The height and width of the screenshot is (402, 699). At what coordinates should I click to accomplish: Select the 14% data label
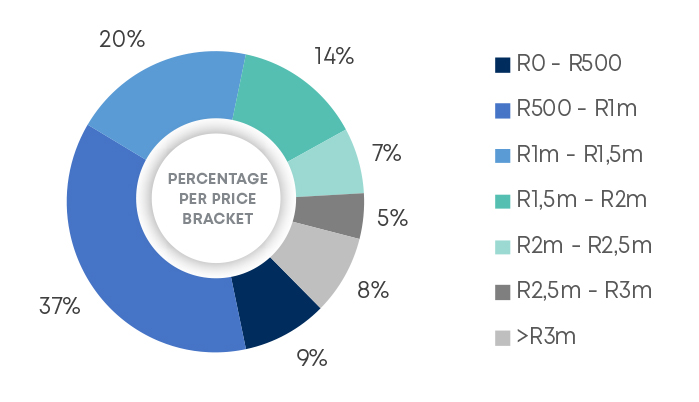[333, 56]
